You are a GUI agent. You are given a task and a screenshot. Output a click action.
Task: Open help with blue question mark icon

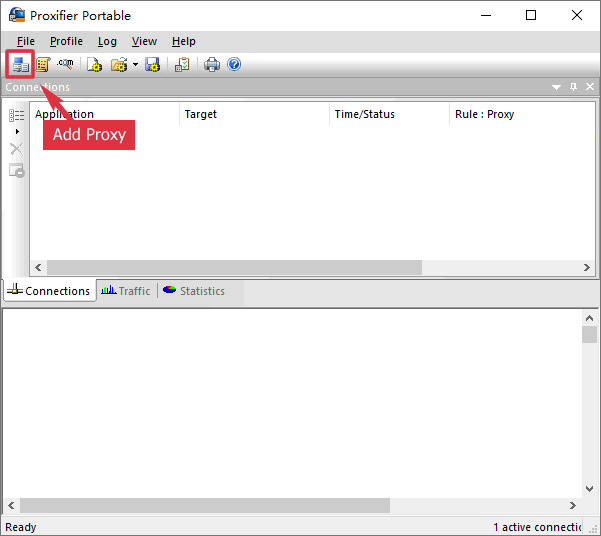(234, 64)
